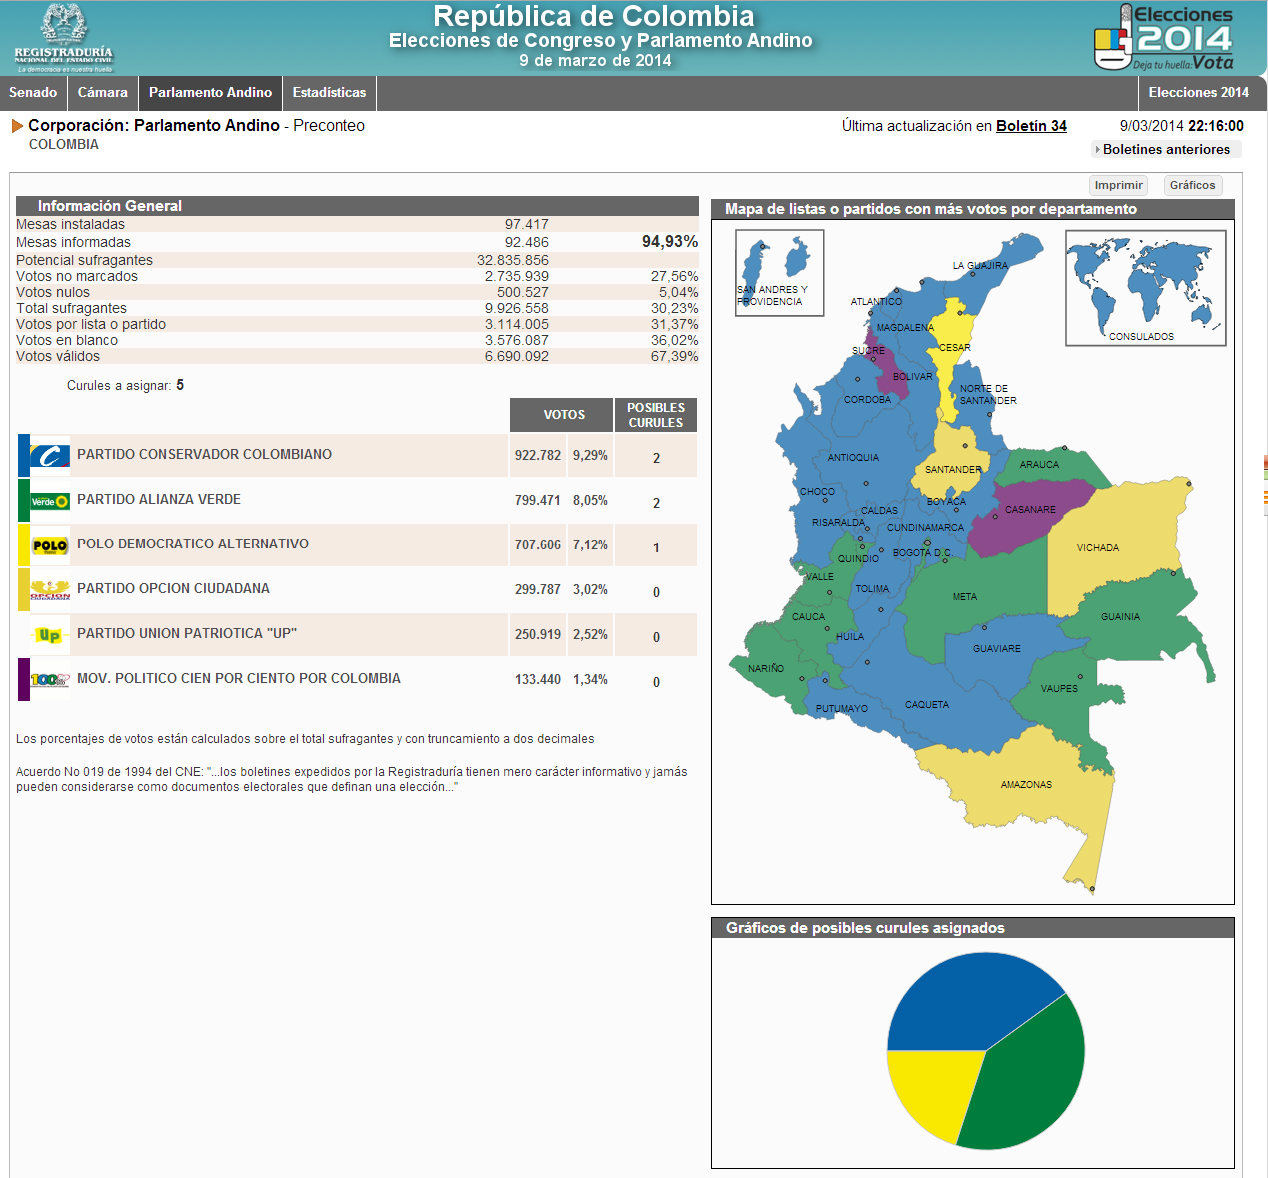This screenshot has width=1268, height=1178.
Task: Open the Boletín 34 link
Action: coord(1031,126)
